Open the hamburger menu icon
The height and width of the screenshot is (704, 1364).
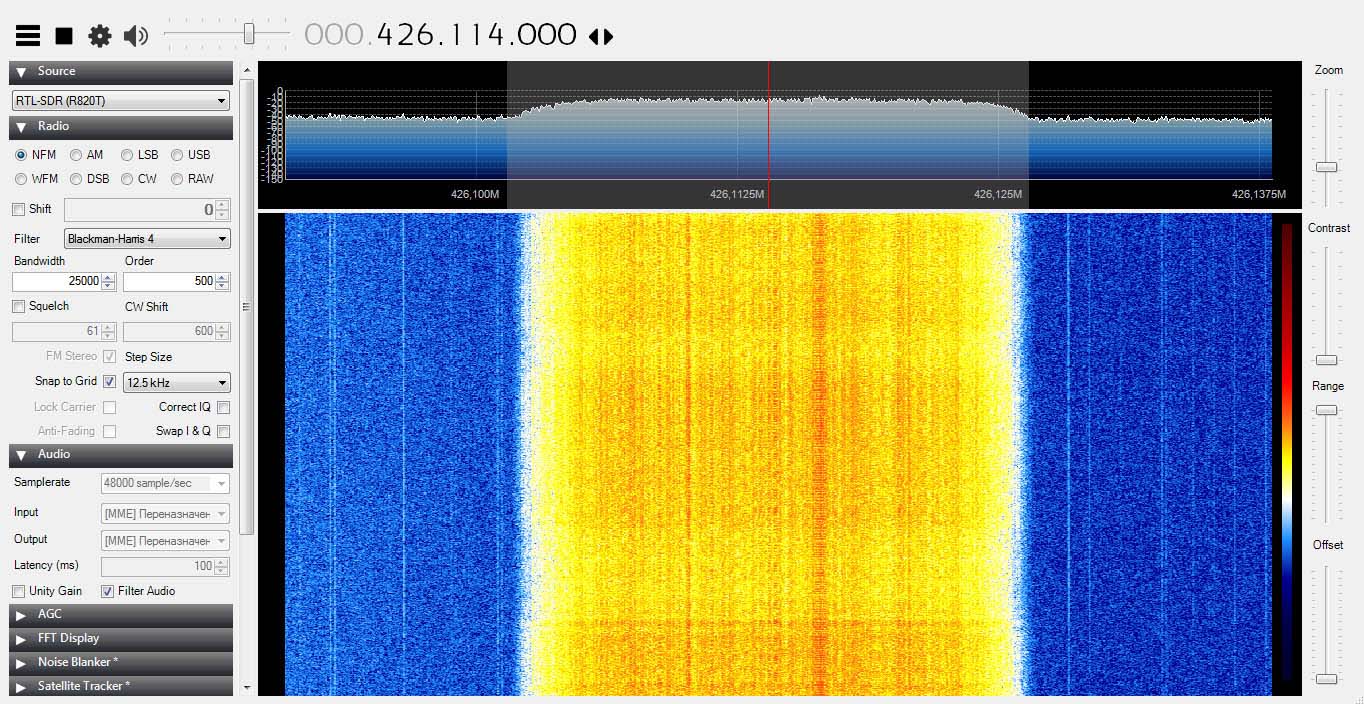(x=28, y=36)
